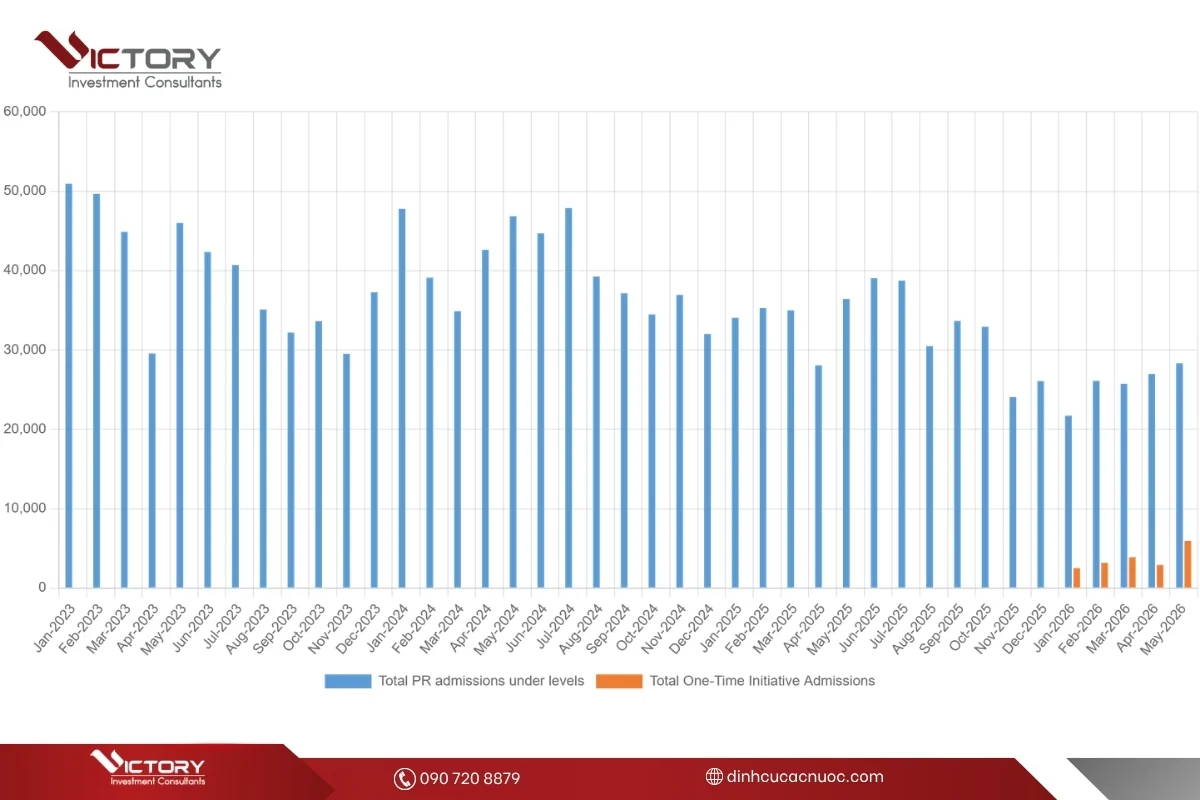Viewport: 1200px width, 800px height.
Task: Click the Jan-2023 x-axis label
Action: [55, 627]
